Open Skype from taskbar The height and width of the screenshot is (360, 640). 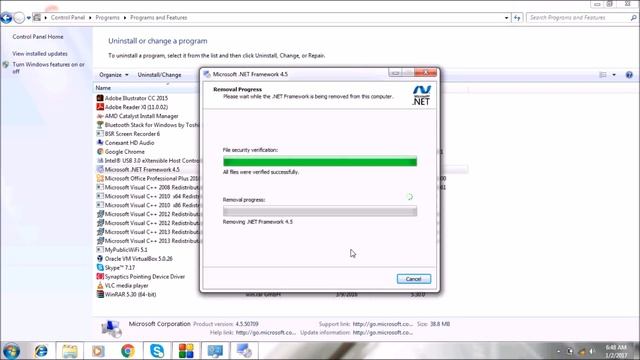(x=157, y=351)
